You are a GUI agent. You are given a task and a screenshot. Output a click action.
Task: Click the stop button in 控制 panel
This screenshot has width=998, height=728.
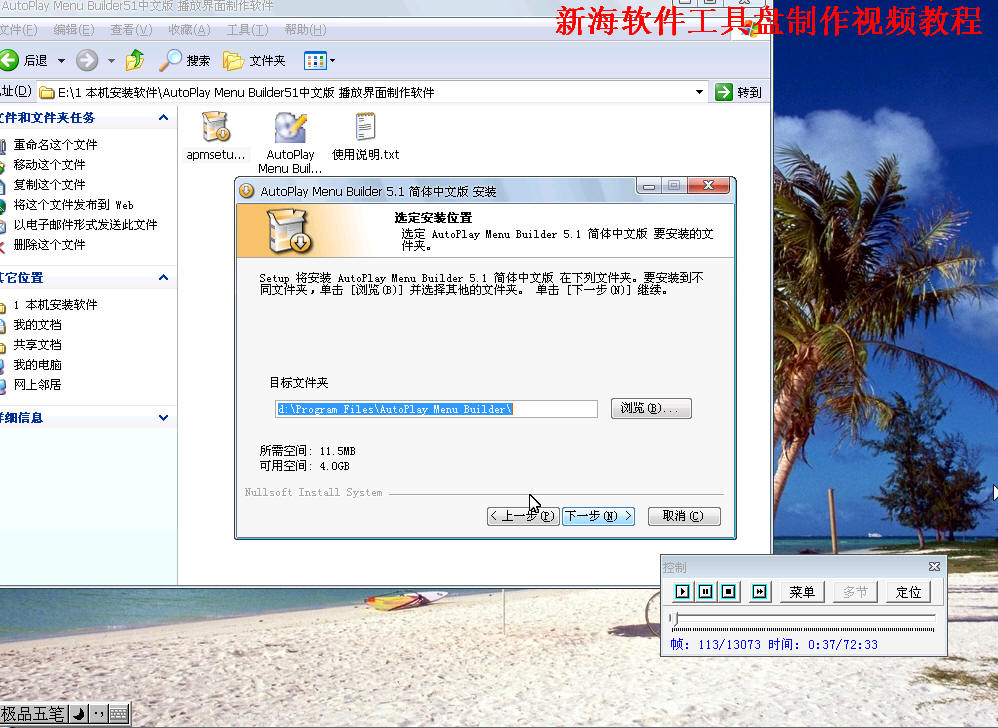(x=729, y=592)
